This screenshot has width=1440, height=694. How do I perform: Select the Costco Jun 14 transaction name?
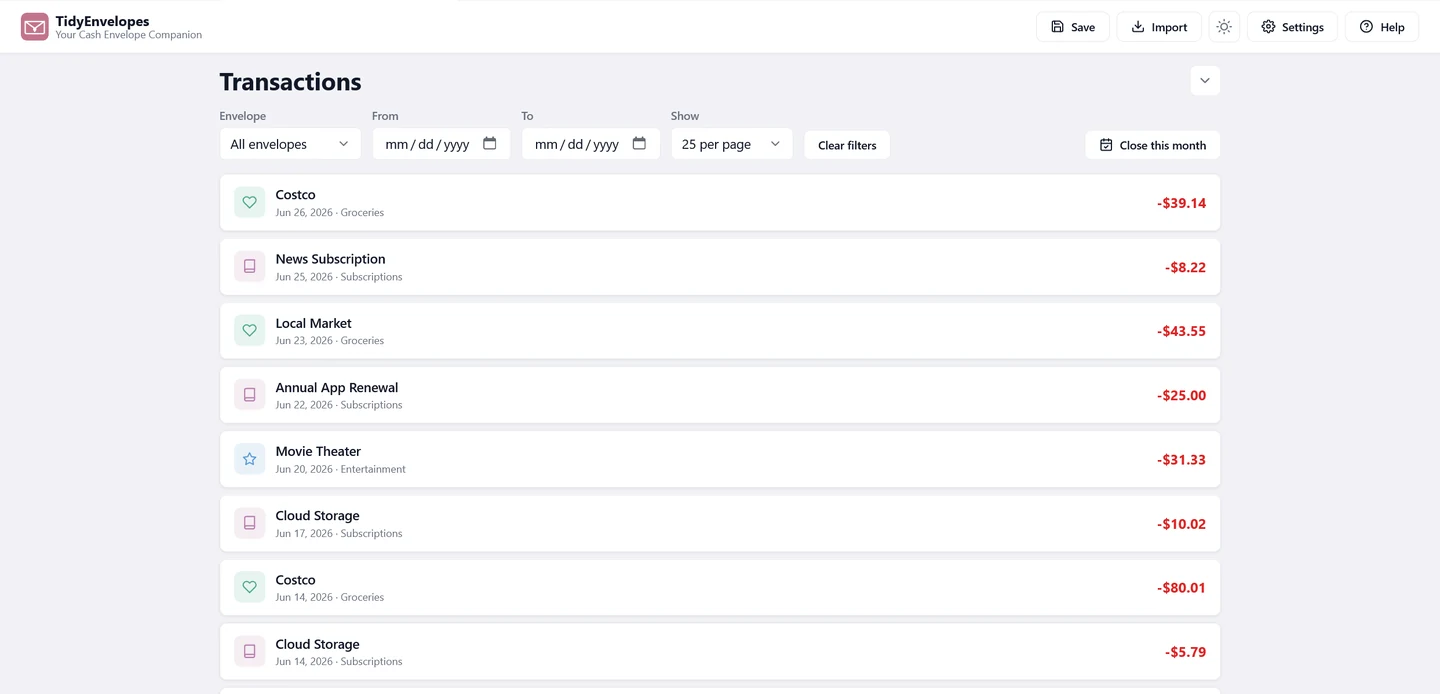click(295, 580)
